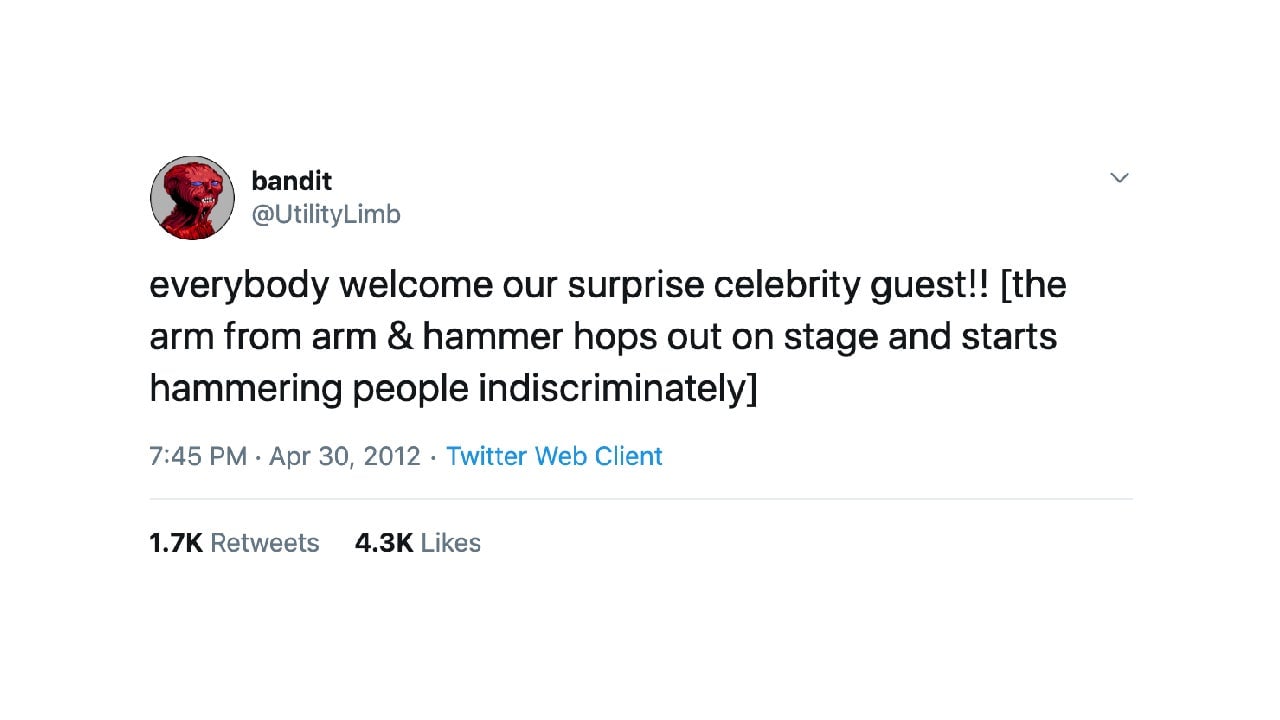View the 1.7K Retweets list

(x=234, y=543)
